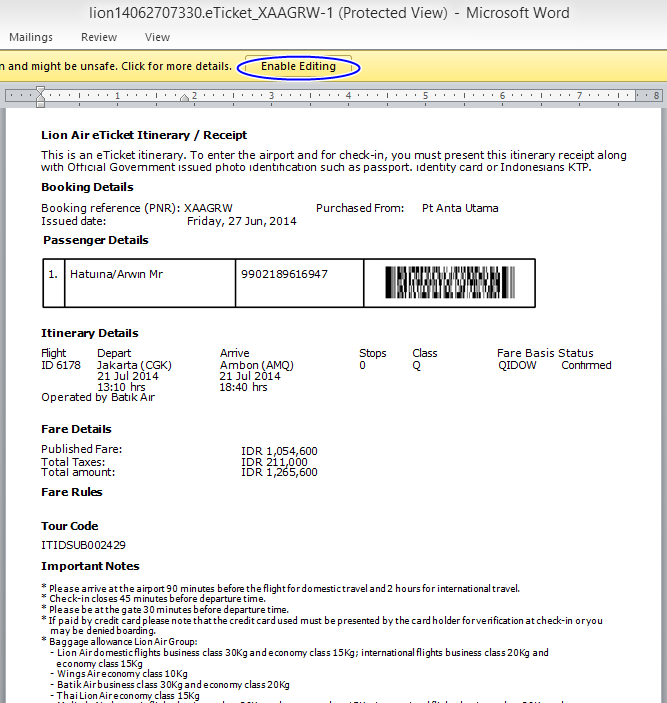
Task: Click the 'Operated by Batik Air' line
Action: point(98,397)
